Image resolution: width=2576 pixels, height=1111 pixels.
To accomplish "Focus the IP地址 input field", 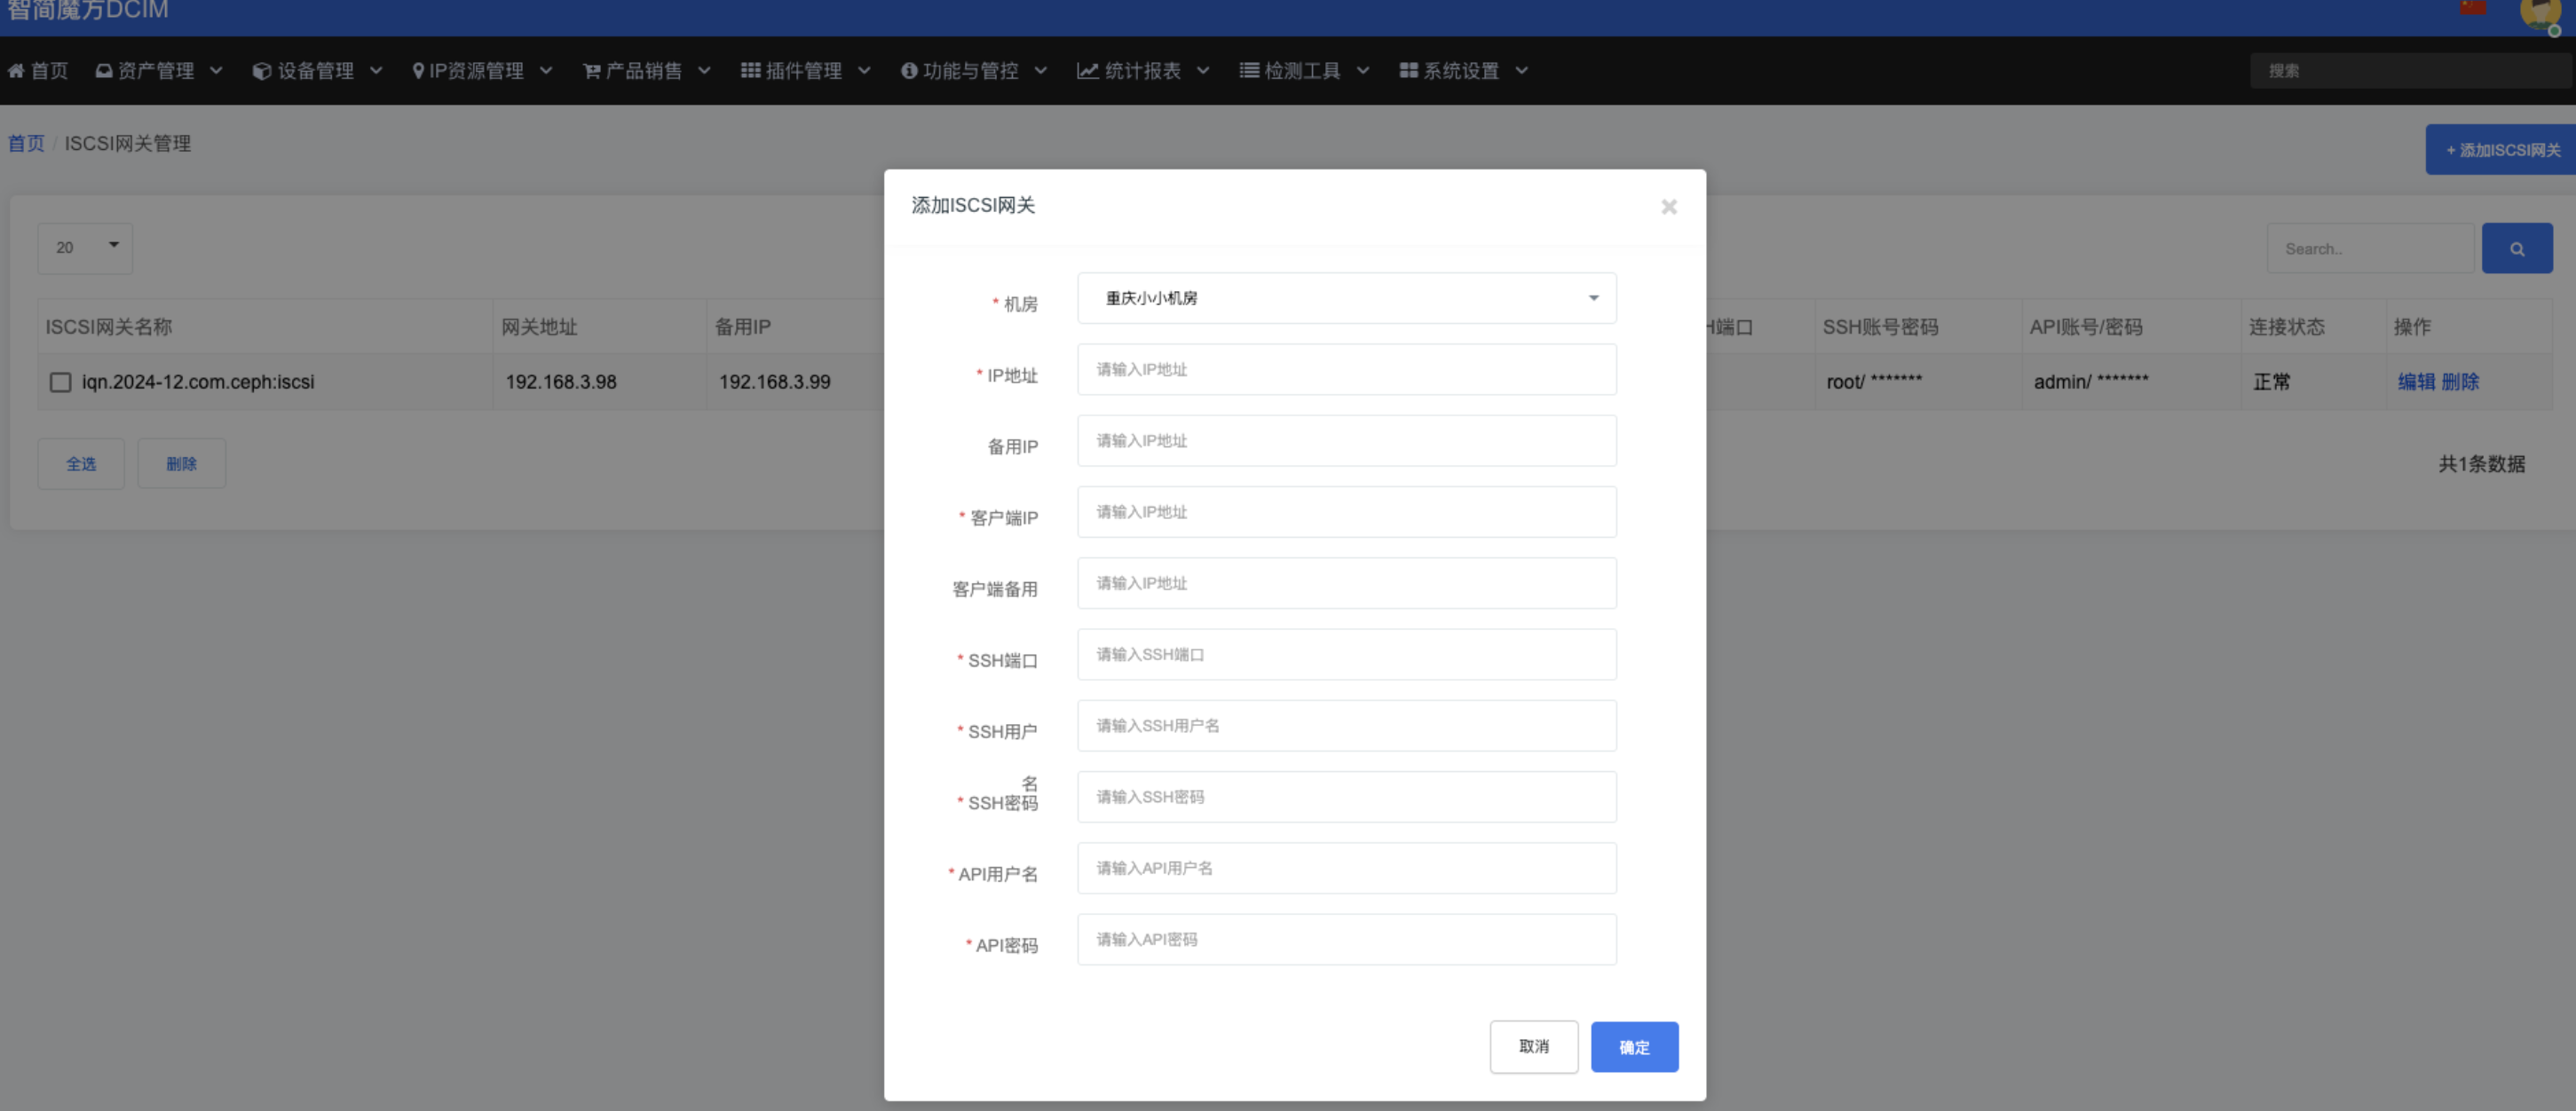I will pos(1346,369).
